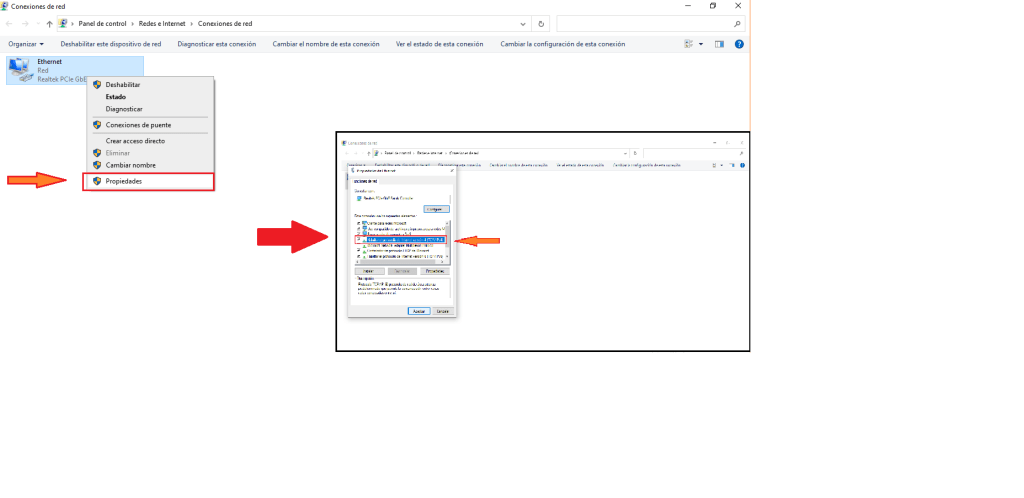This screenshot has width=1024, height=498.
Task: Click inside the search input field
Action: coord(642,24)
